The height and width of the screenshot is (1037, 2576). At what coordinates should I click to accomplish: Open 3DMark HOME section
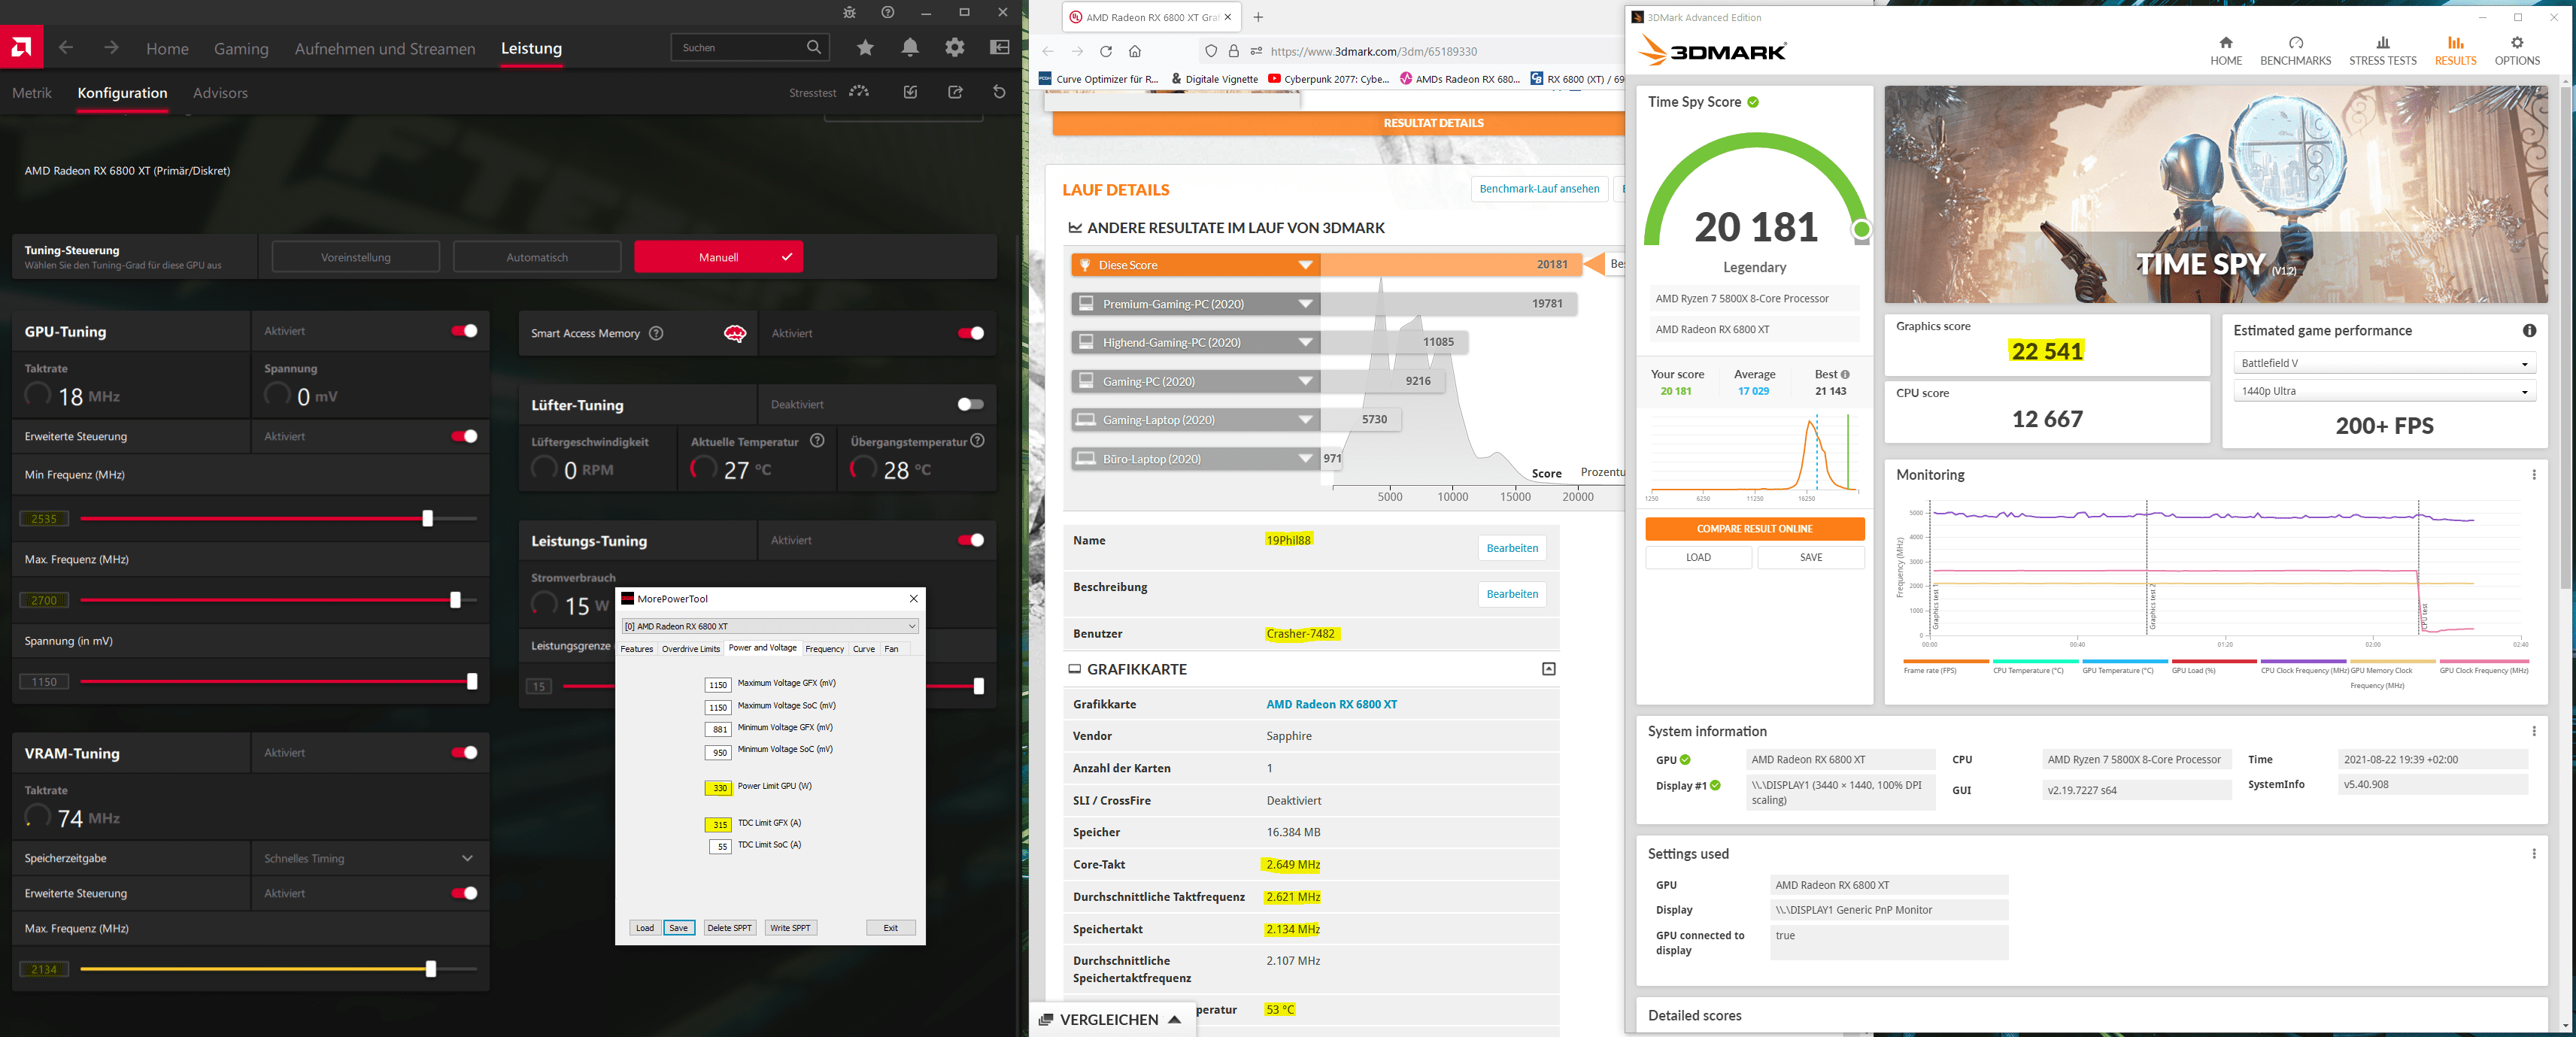(x=2225, y=51)
